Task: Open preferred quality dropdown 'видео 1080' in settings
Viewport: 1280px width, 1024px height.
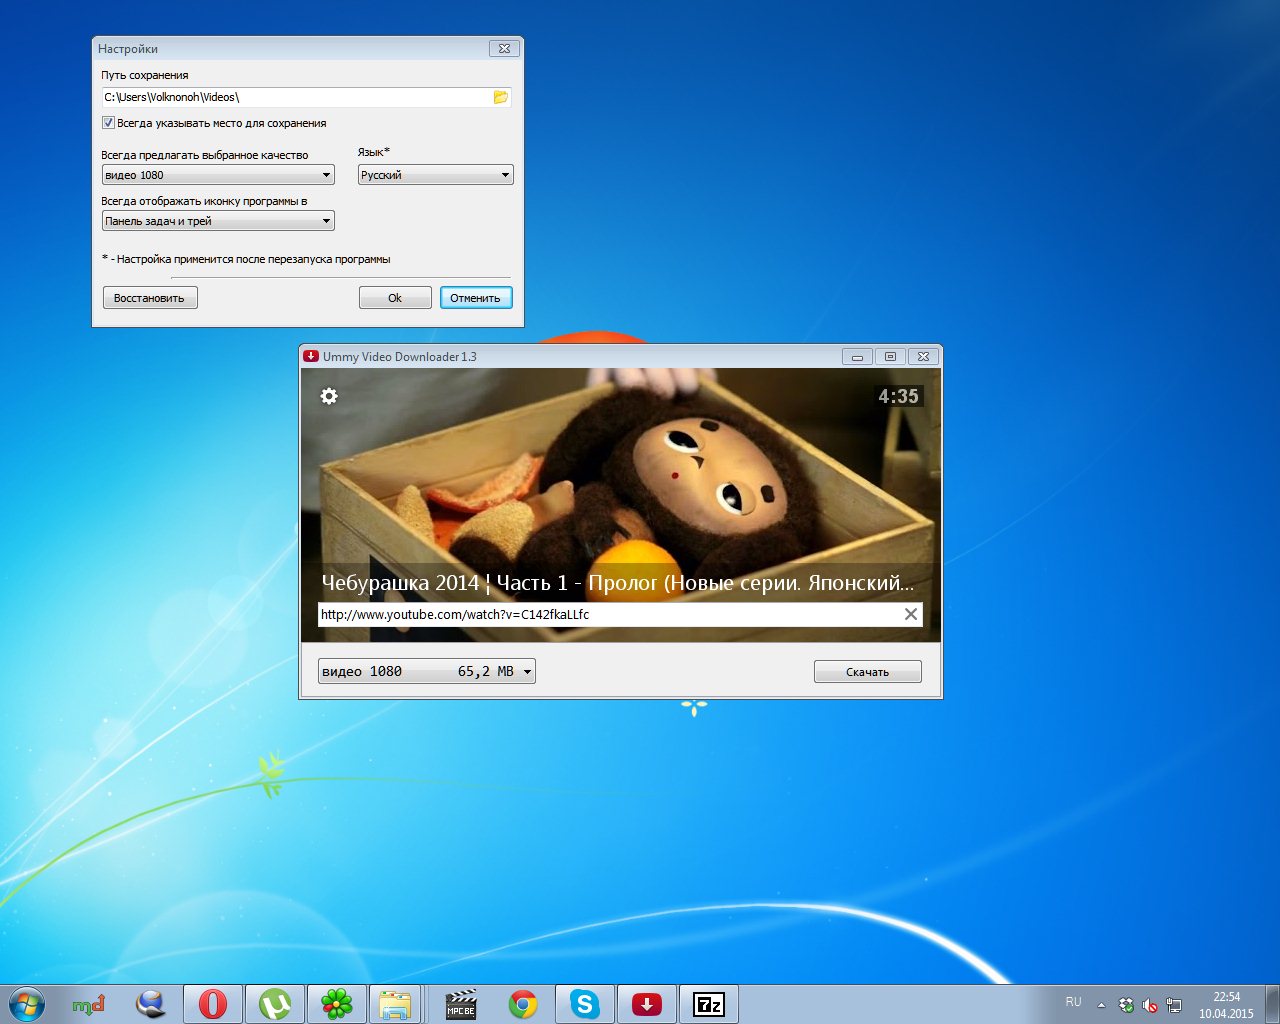Action: (218, 175)
